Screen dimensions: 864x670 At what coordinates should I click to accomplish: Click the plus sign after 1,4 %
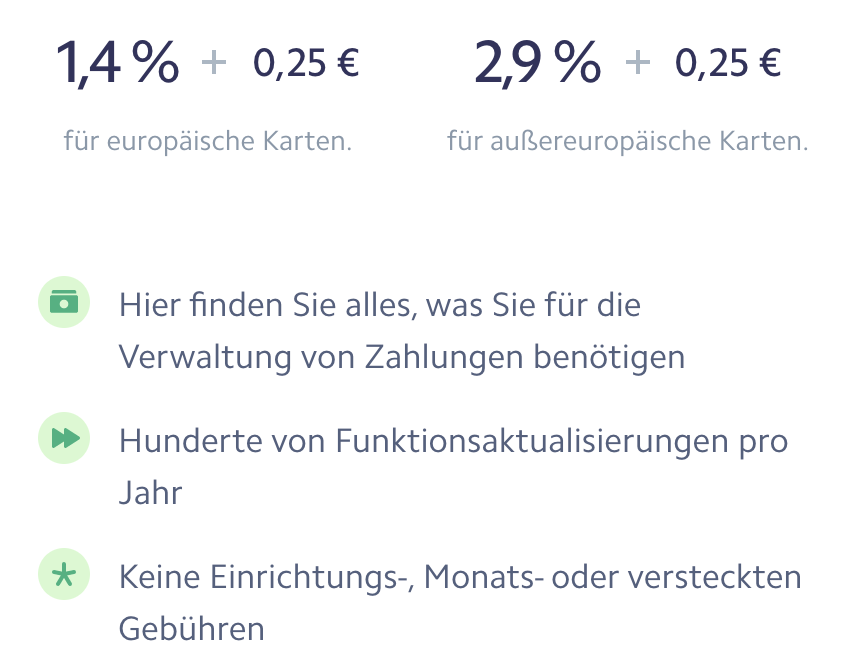click(214, 62)
